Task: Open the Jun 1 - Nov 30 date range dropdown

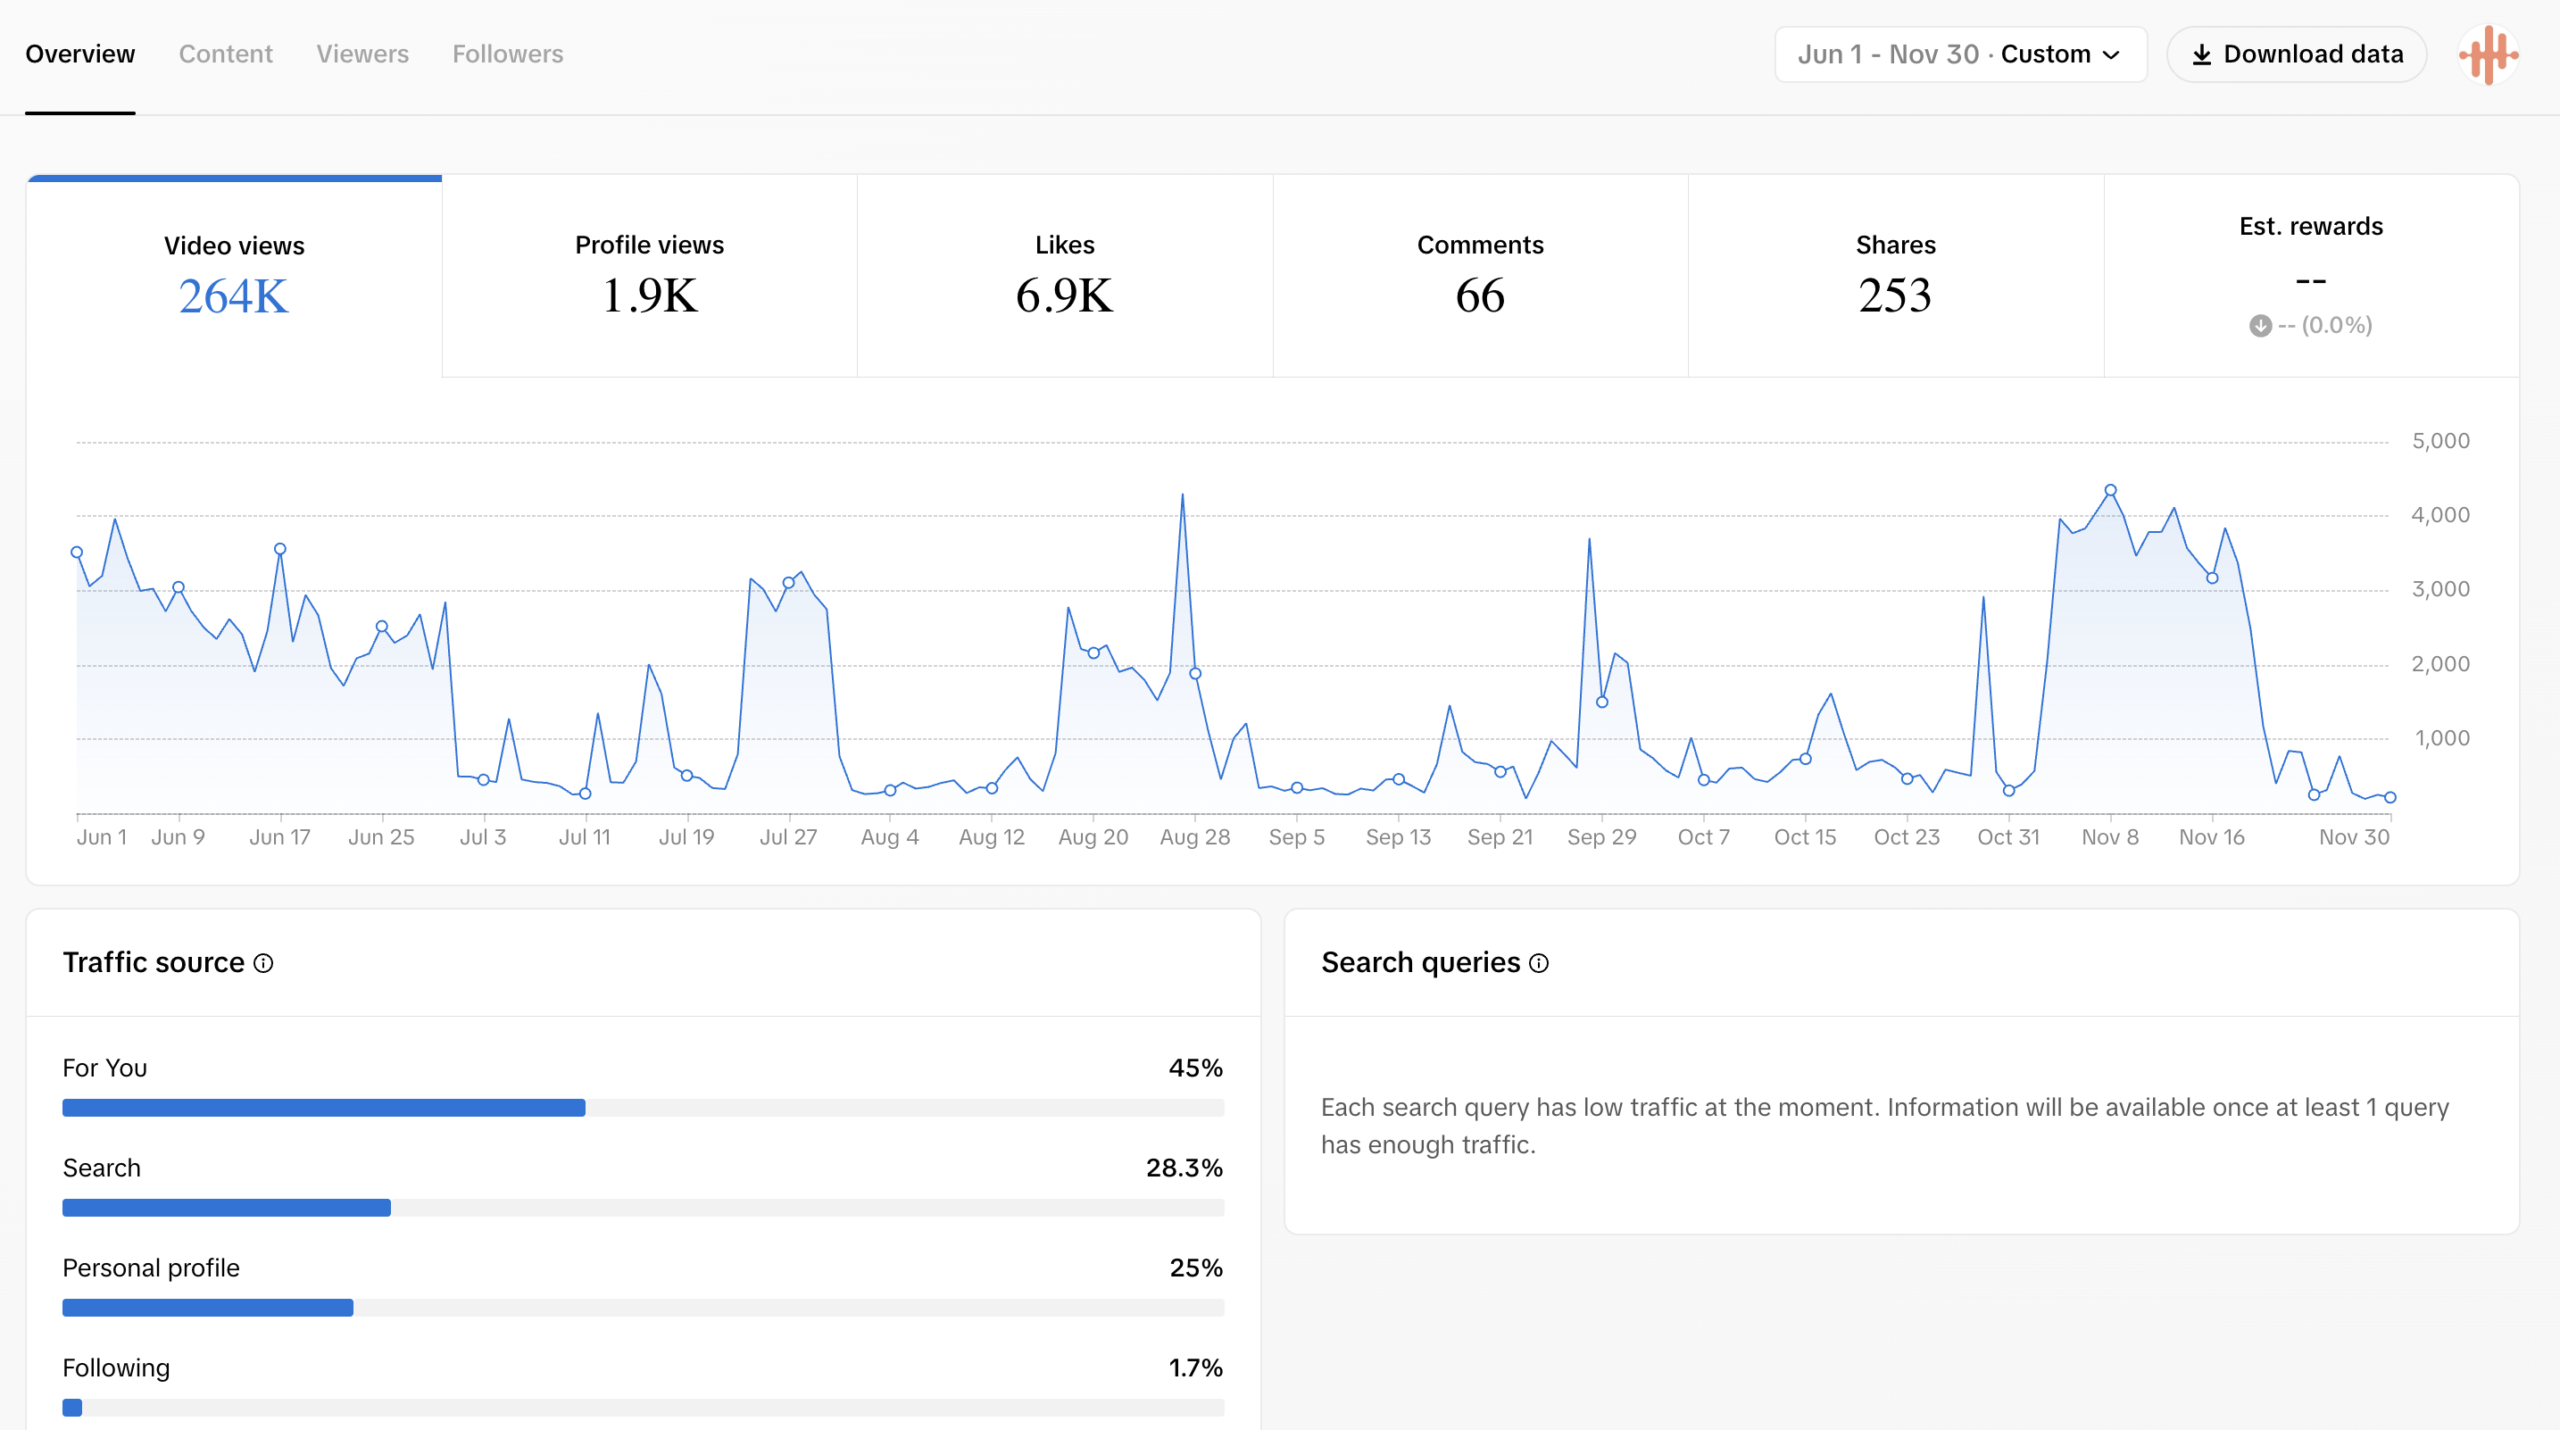Action: [1959, 55]
